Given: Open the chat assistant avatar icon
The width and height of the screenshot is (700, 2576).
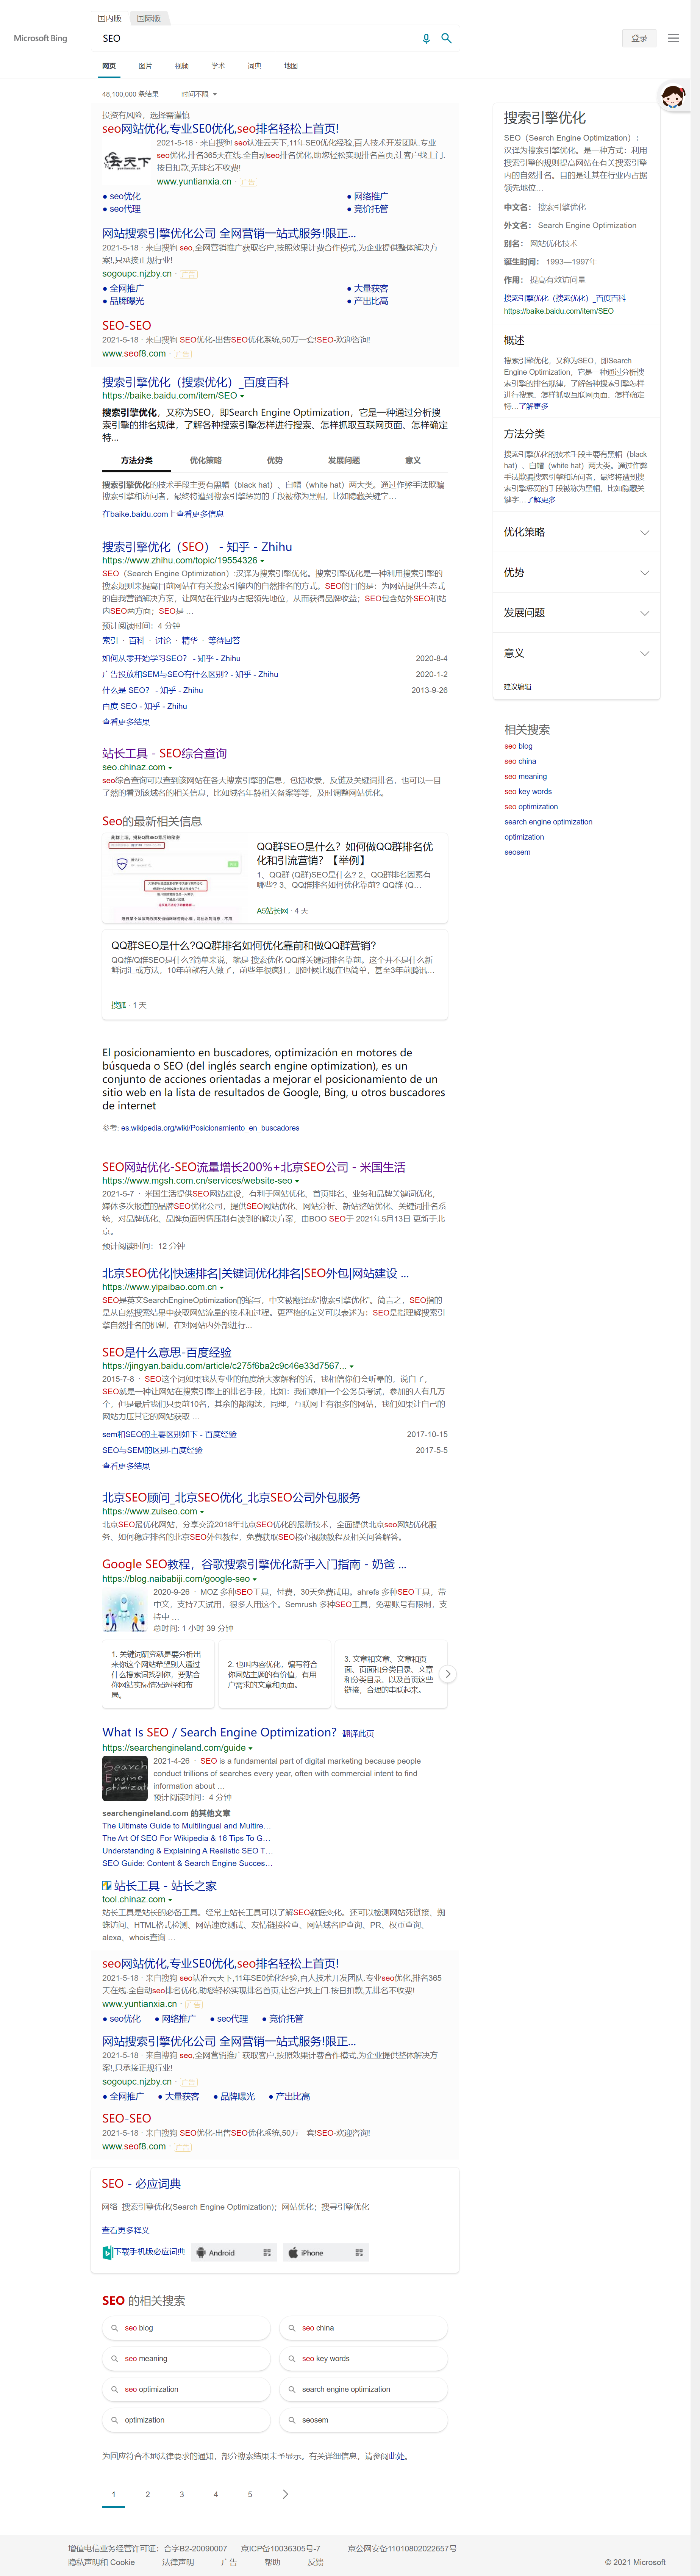Looking at the screenshot, I should (674, 97).
